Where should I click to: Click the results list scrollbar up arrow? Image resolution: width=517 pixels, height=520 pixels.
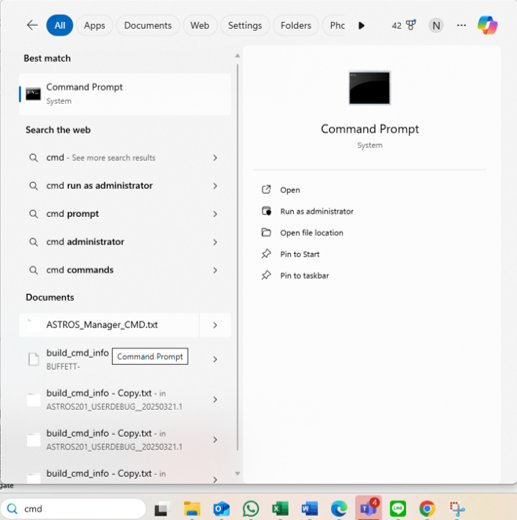coord(237,56)
